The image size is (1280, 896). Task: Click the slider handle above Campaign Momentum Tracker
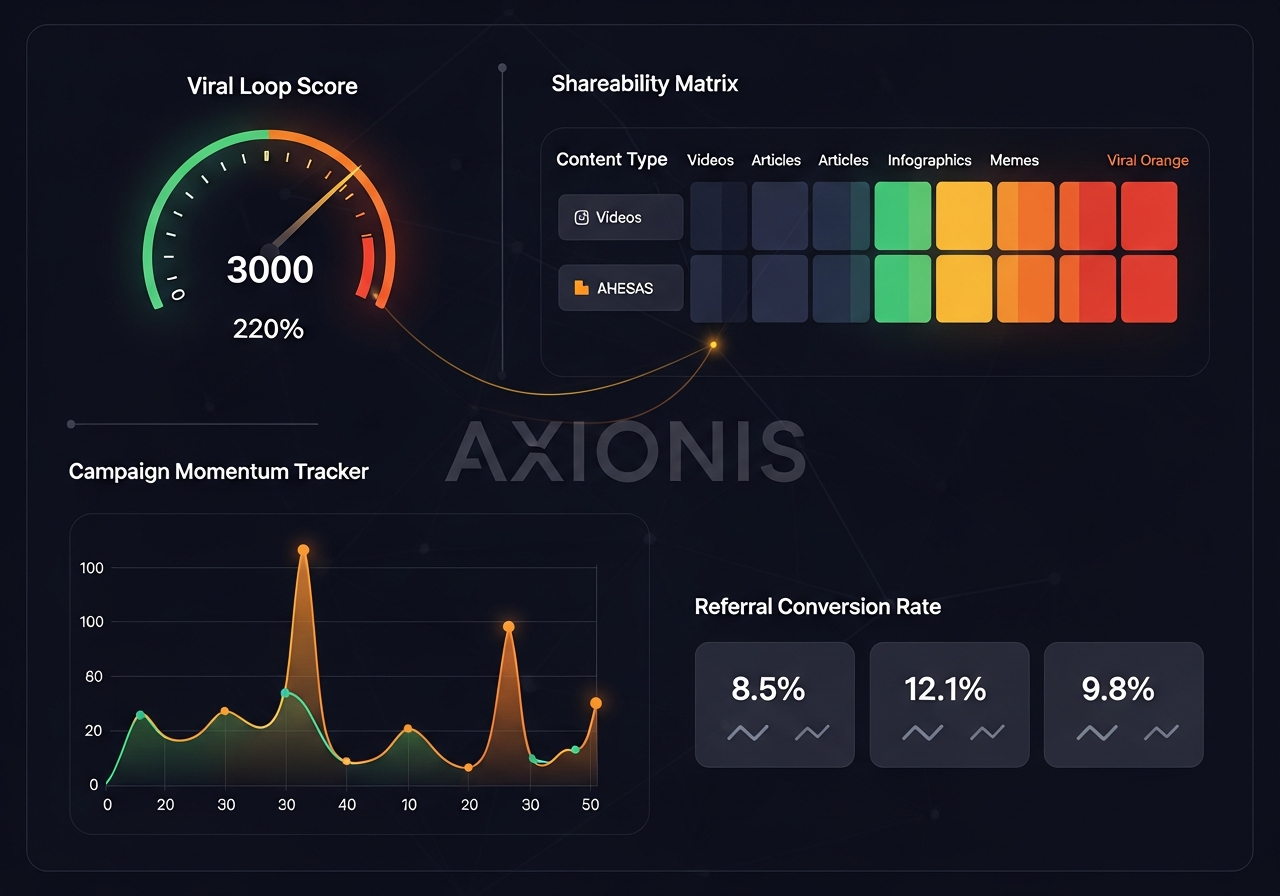coord(71,424)
